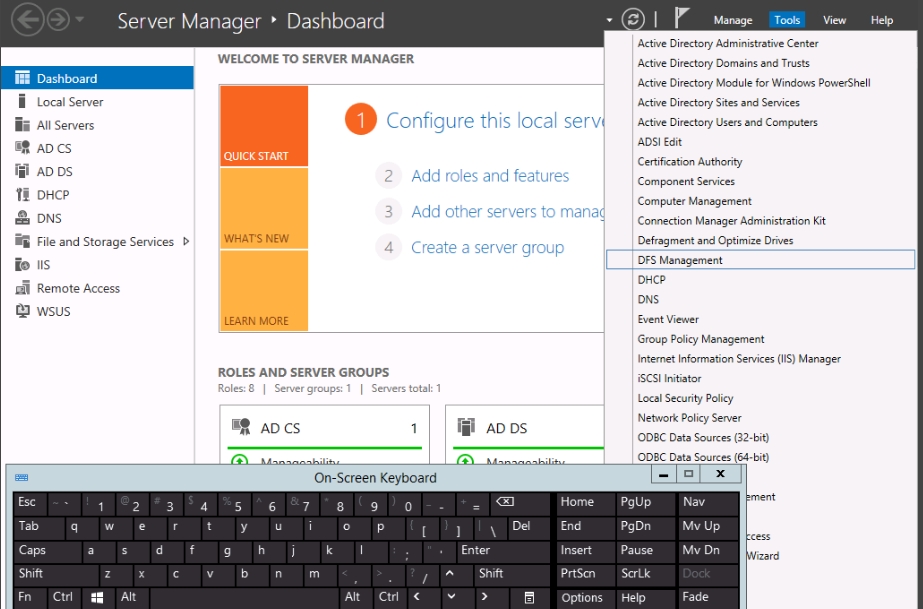
Task: Select DFS Management from Tools menu
Action: coord(761,260)
